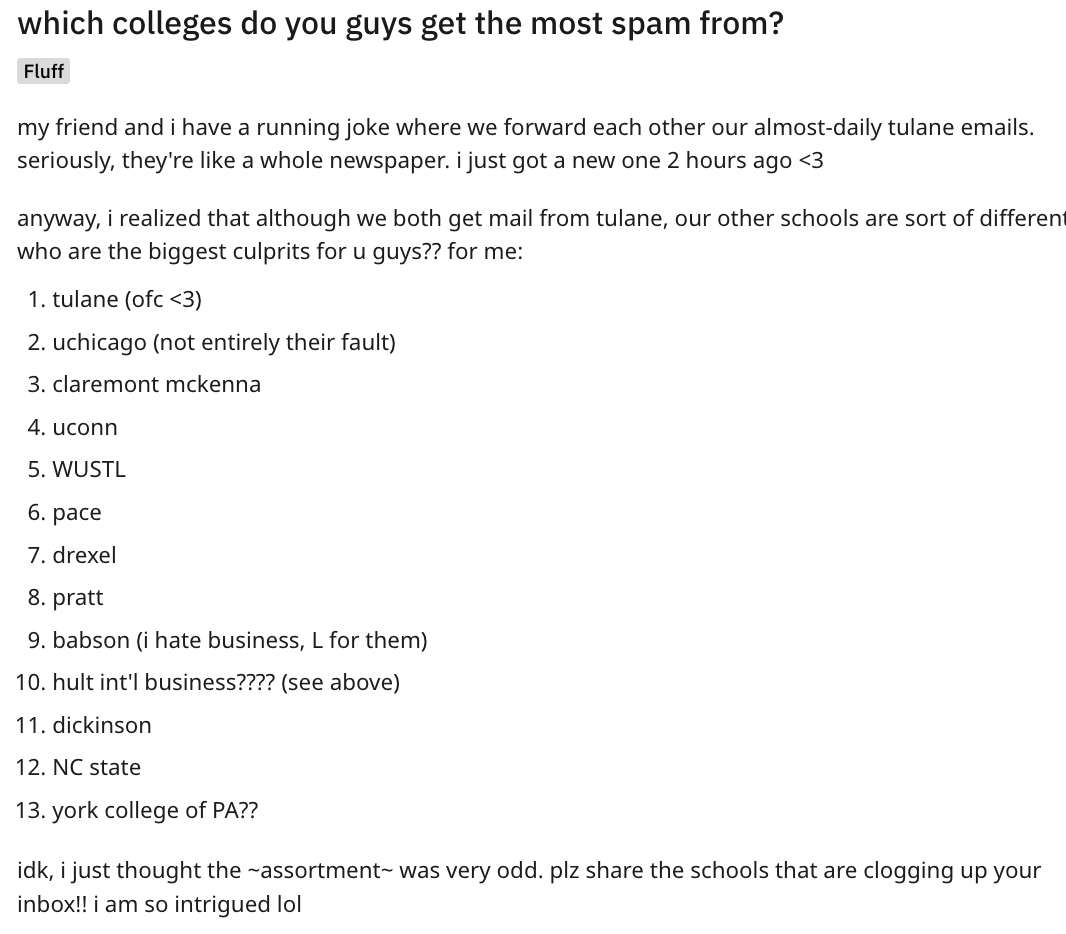Click the paragraph starting with anyway
Viewport: 1066px width, 934px height.
541,235
